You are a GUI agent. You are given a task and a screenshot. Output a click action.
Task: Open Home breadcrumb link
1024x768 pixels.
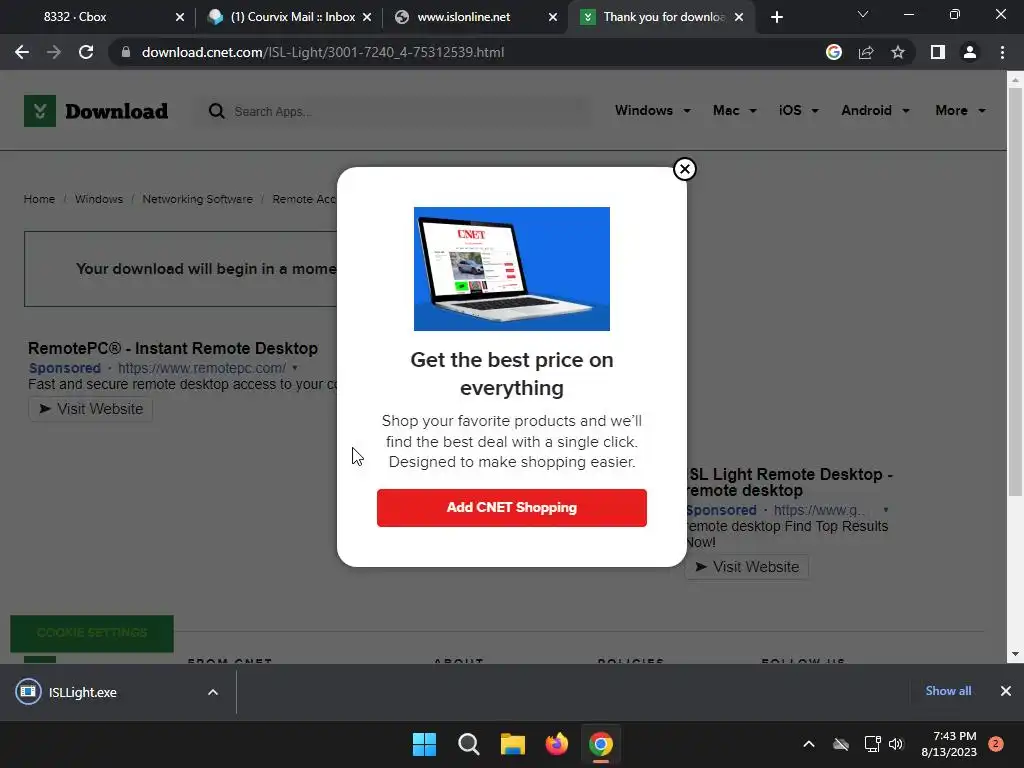click(39, 199)
